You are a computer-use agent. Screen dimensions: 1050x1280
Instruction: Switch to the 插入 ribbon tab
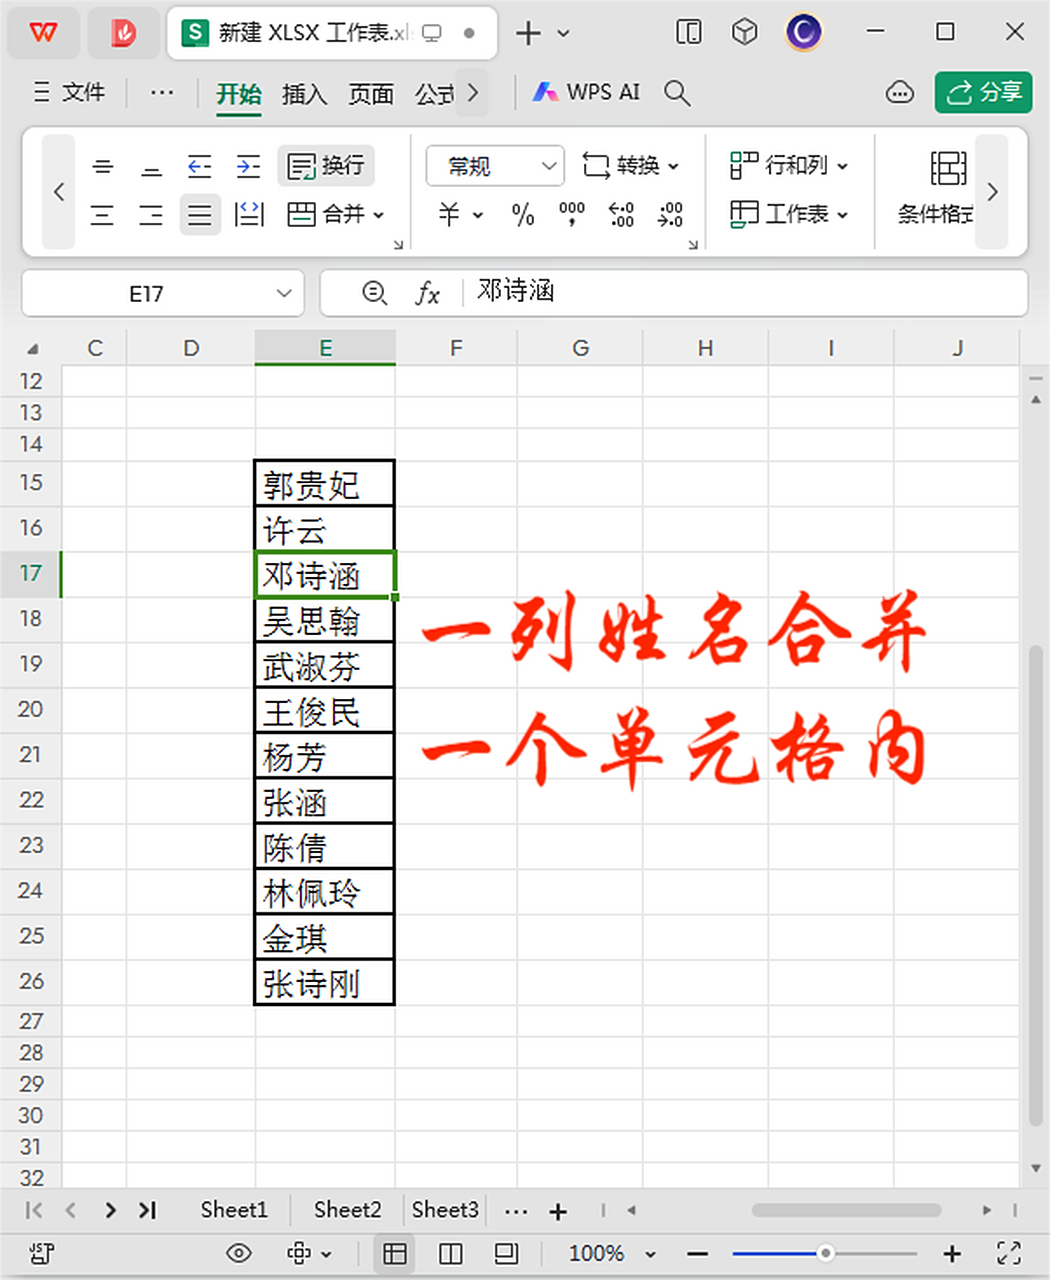[x=304, y=93]
